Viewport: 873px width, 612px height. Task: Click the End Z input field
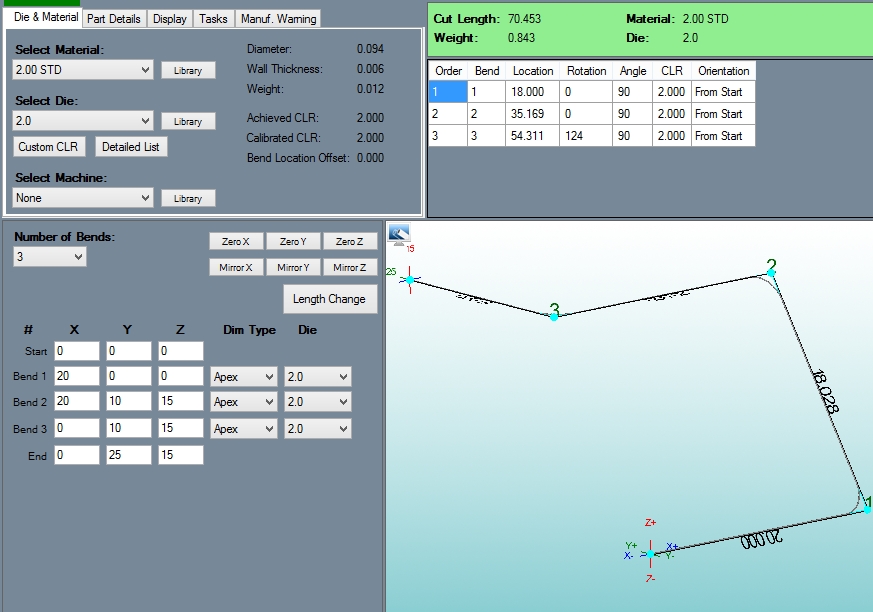click(181, 455)
